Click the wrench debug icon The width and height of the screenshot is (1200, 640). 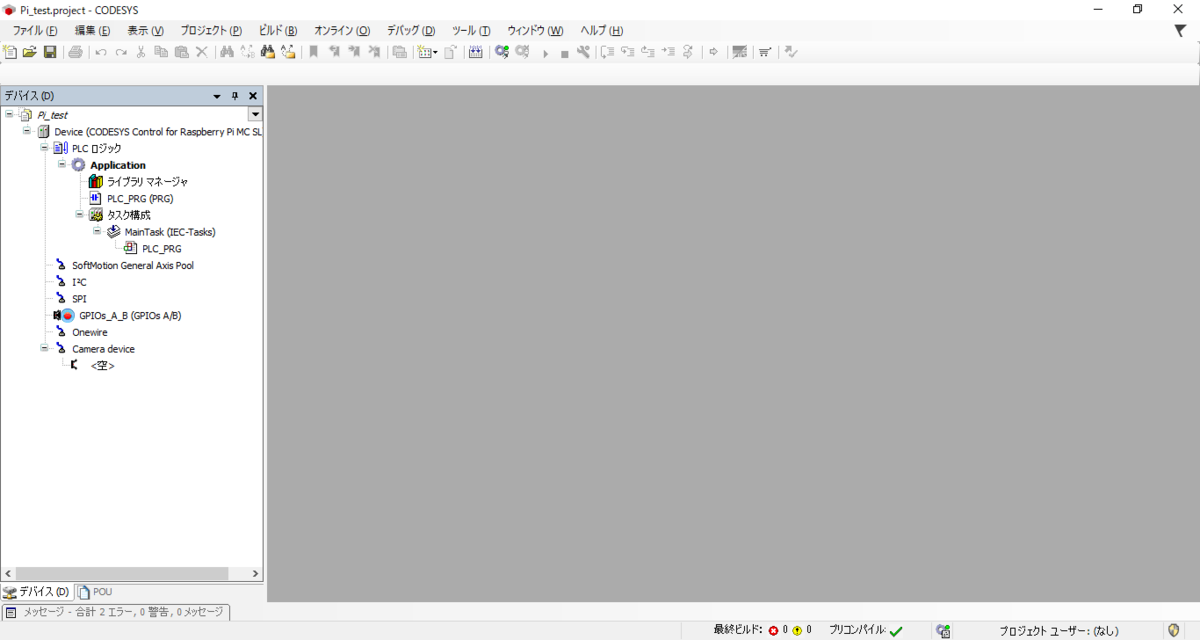583,52
